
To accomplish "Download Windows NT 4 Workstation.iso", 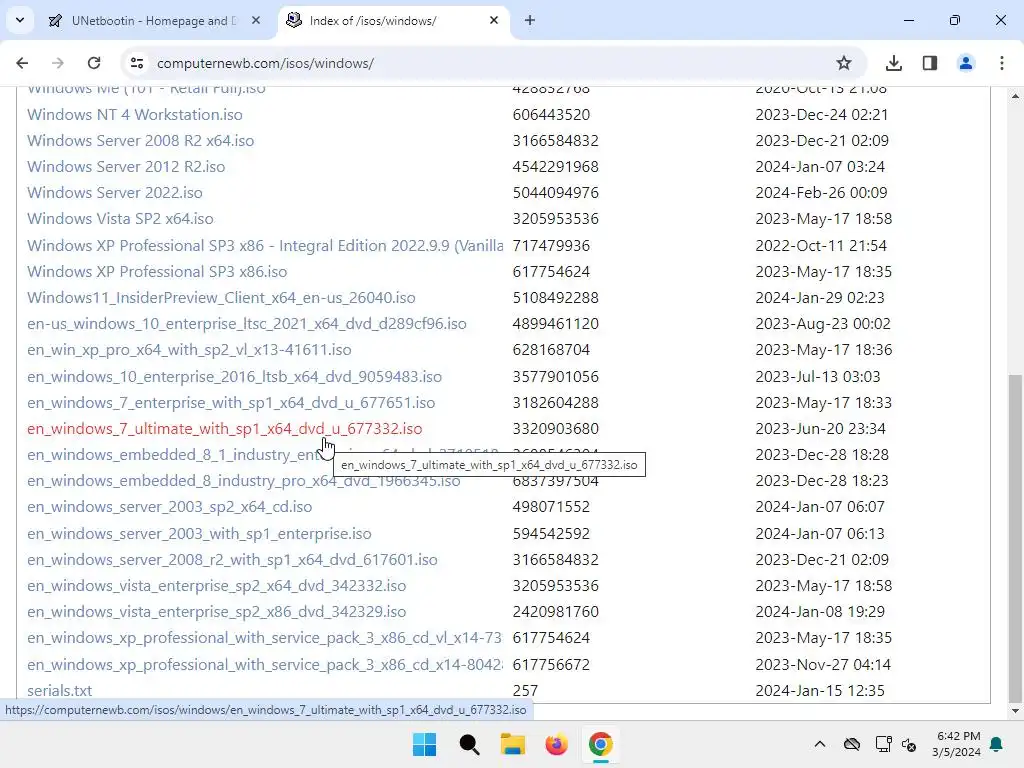I will [x=135, y=114].
